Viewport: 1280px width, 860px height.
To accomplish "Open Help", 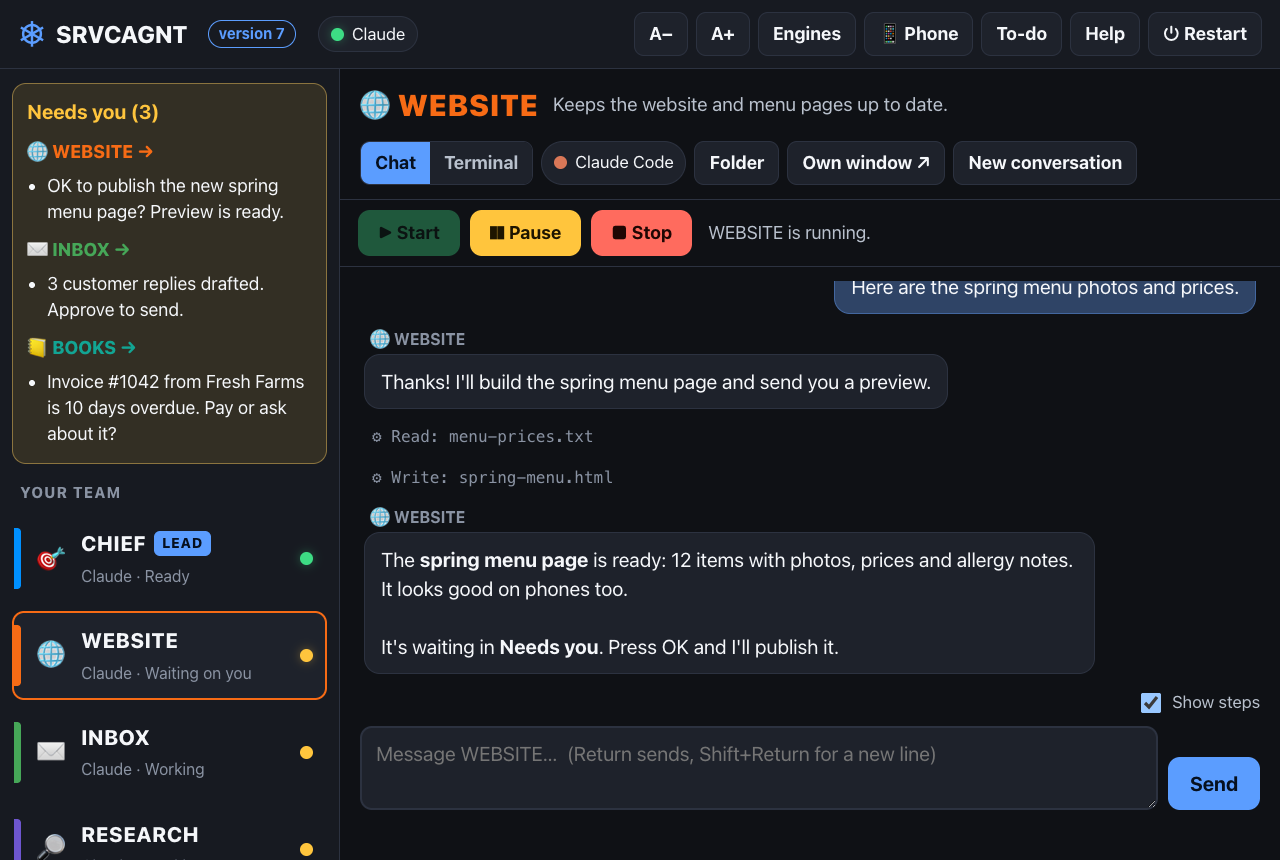I will (1105, 34).
